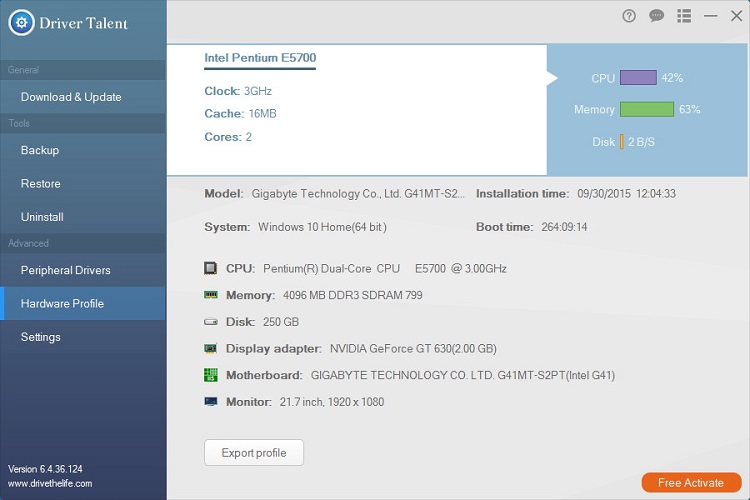Open www.drivethelife.com link
750x500 pixels.
click(50, 483)
